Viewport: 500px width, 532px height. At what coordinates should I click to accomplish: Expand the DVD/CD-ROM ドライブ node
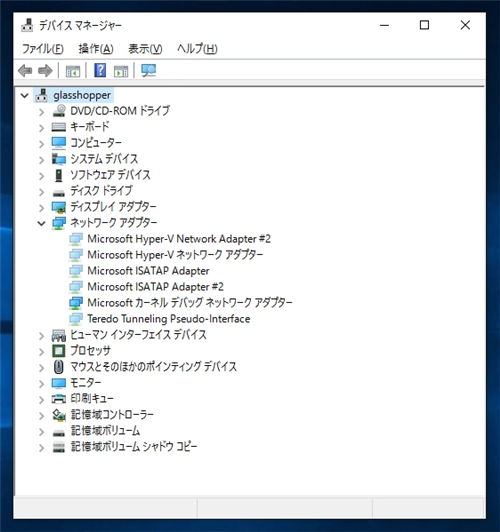pos(41,112)
